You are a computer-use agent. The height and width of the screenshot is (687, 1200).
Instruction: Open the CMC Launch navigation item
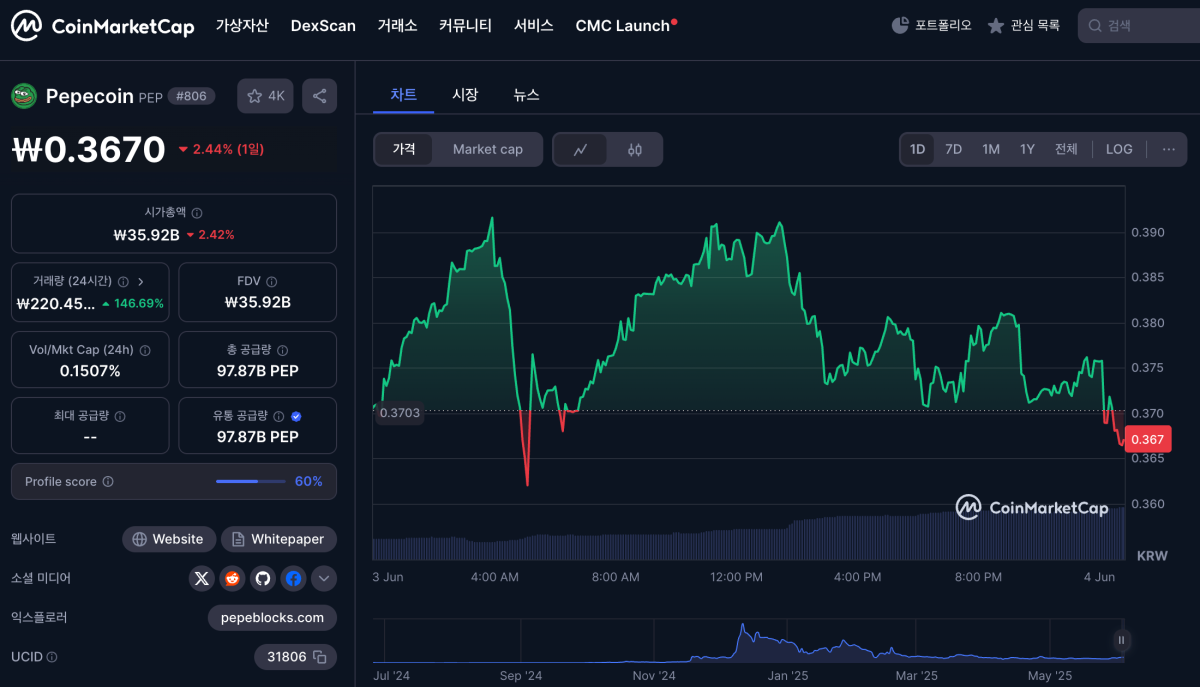tap(626, 26)
